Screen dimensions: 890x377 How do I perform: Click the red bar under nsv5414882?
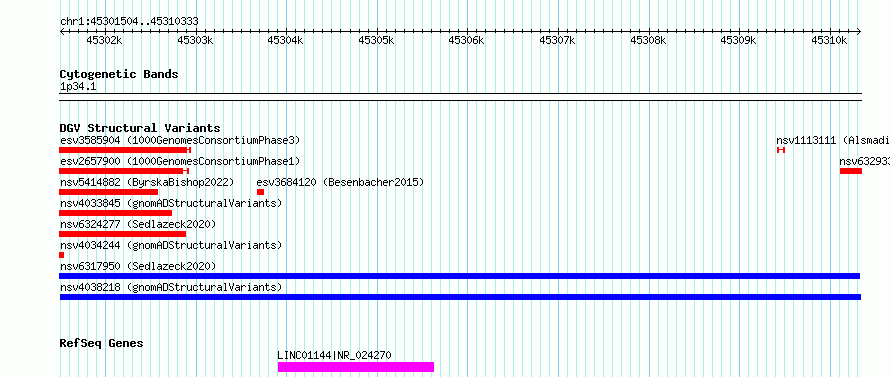tap(108, 192)
